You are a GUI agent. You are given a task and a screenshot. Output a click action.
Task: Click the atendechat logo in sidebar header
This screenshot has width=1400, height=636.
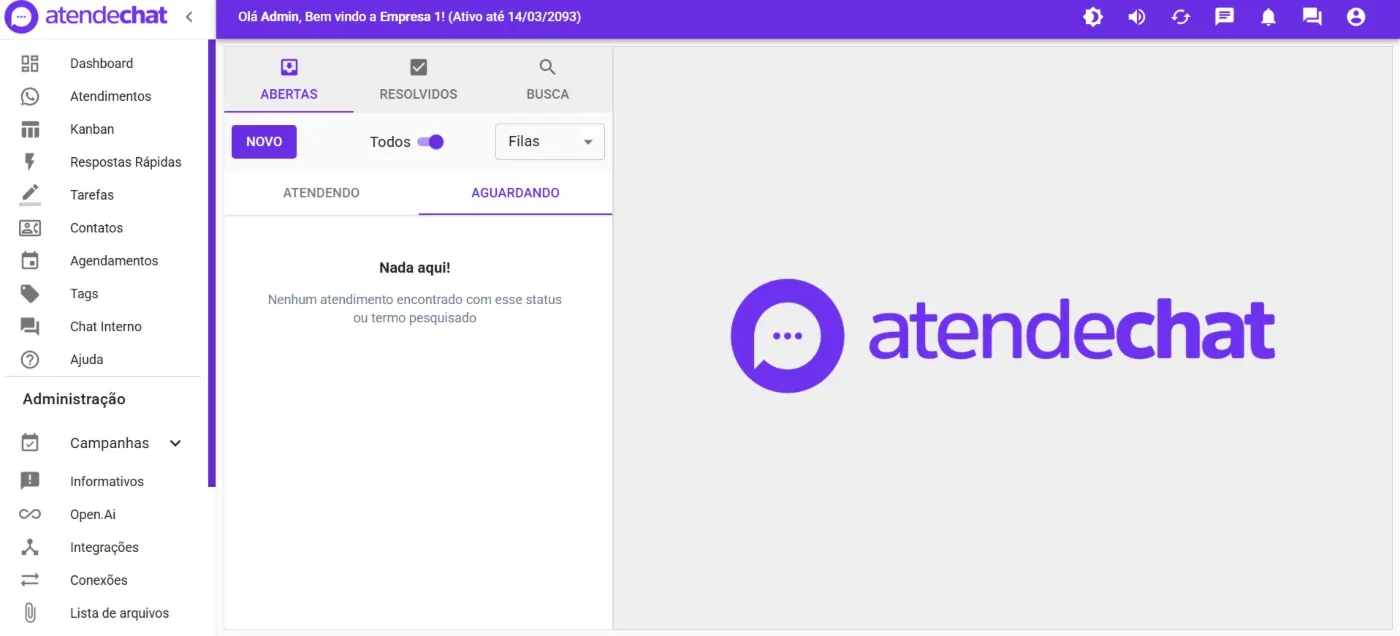(86, 17)
